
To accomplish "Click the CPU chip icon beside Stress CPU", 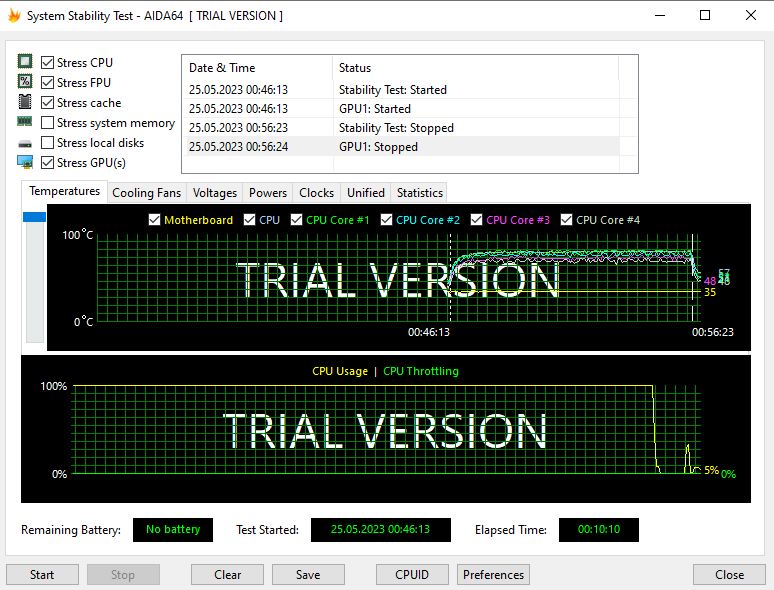I will point(25,62).
